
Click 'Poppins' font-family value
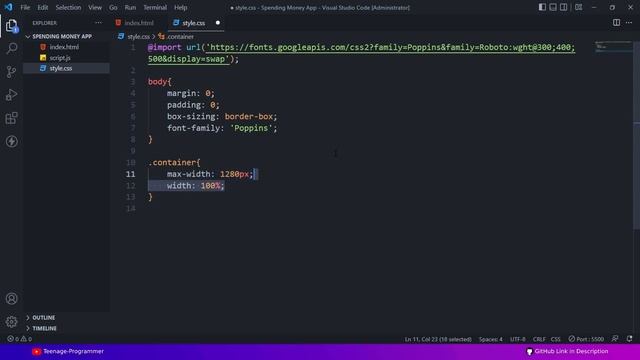coord(251,128)
